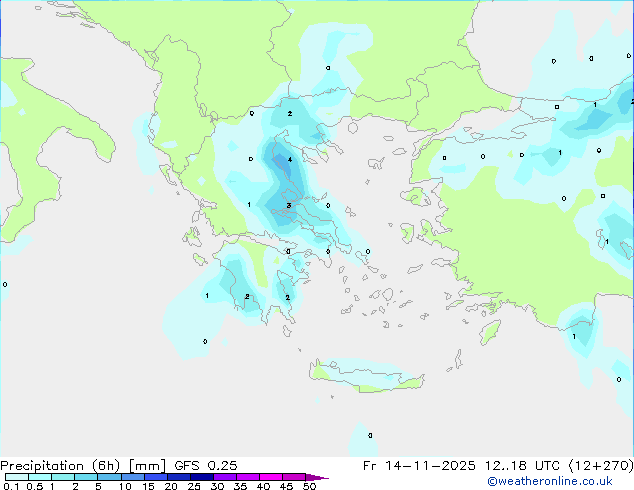Click the legend swatch between 0.1 and 0.5

[x=17, y=477]
